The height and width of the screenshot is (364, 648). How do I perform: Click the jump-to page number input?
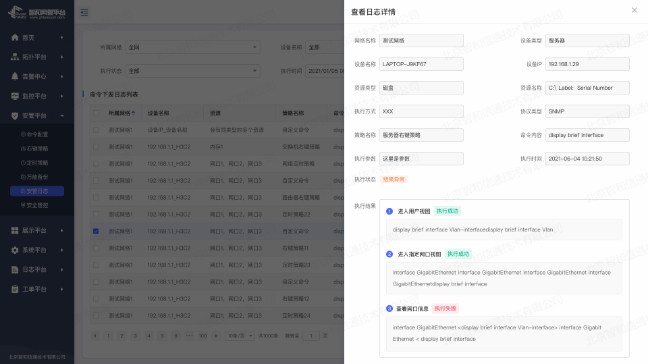311,336
